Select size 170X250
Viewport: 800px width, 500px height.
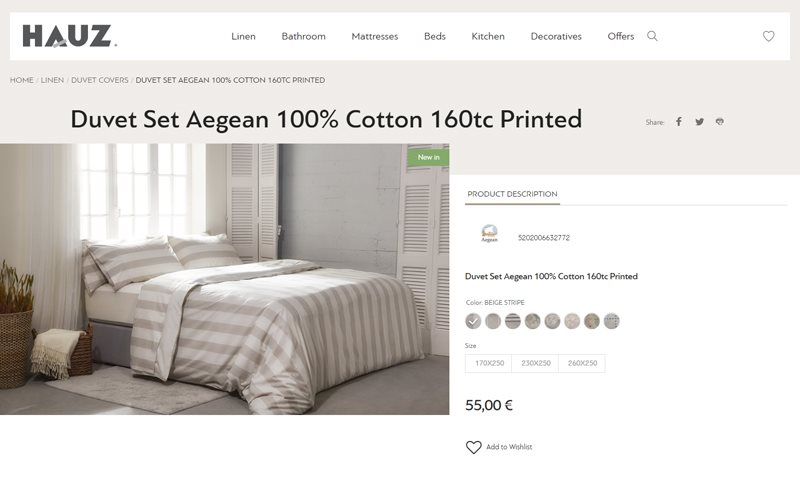click(489, 363)
